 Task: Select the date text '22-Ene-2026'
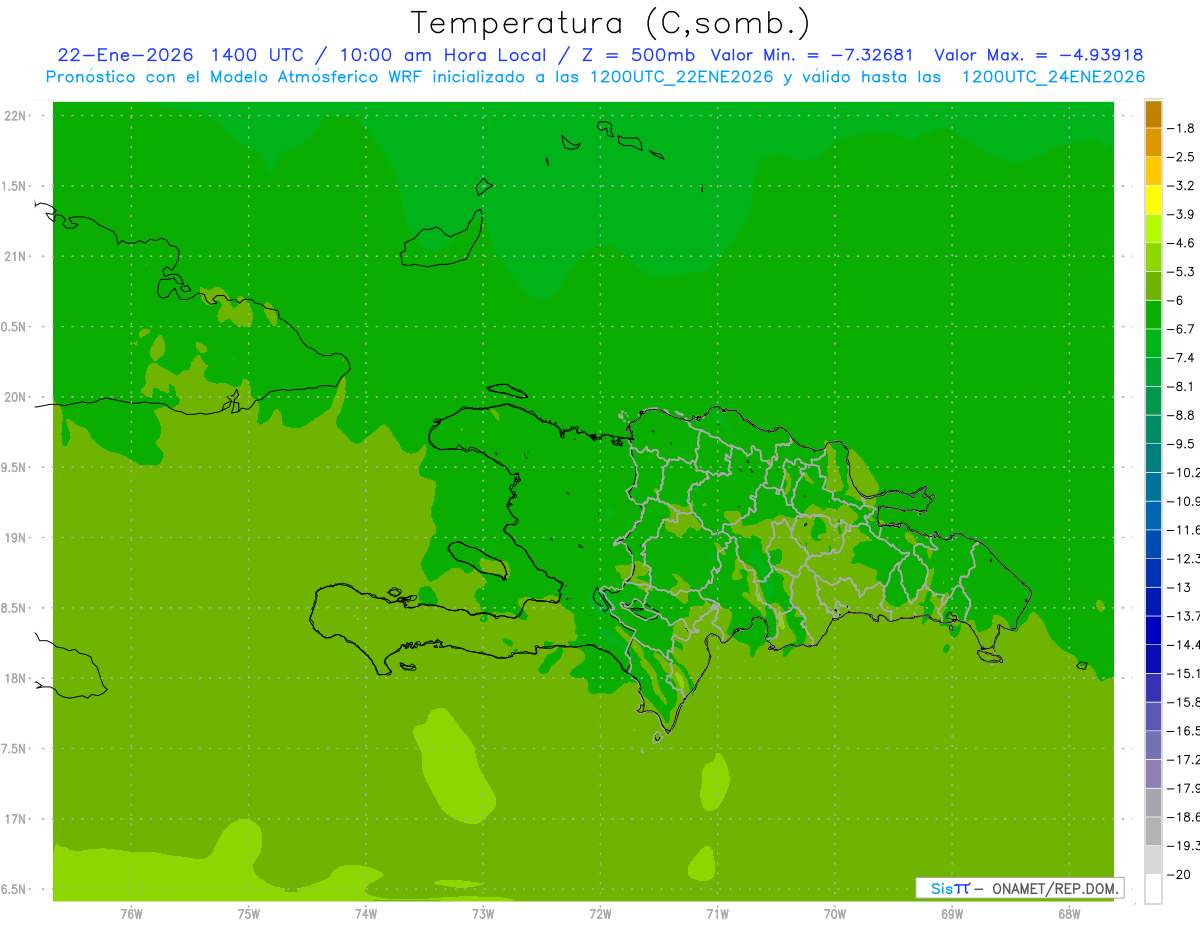click(x=125, y=55)
